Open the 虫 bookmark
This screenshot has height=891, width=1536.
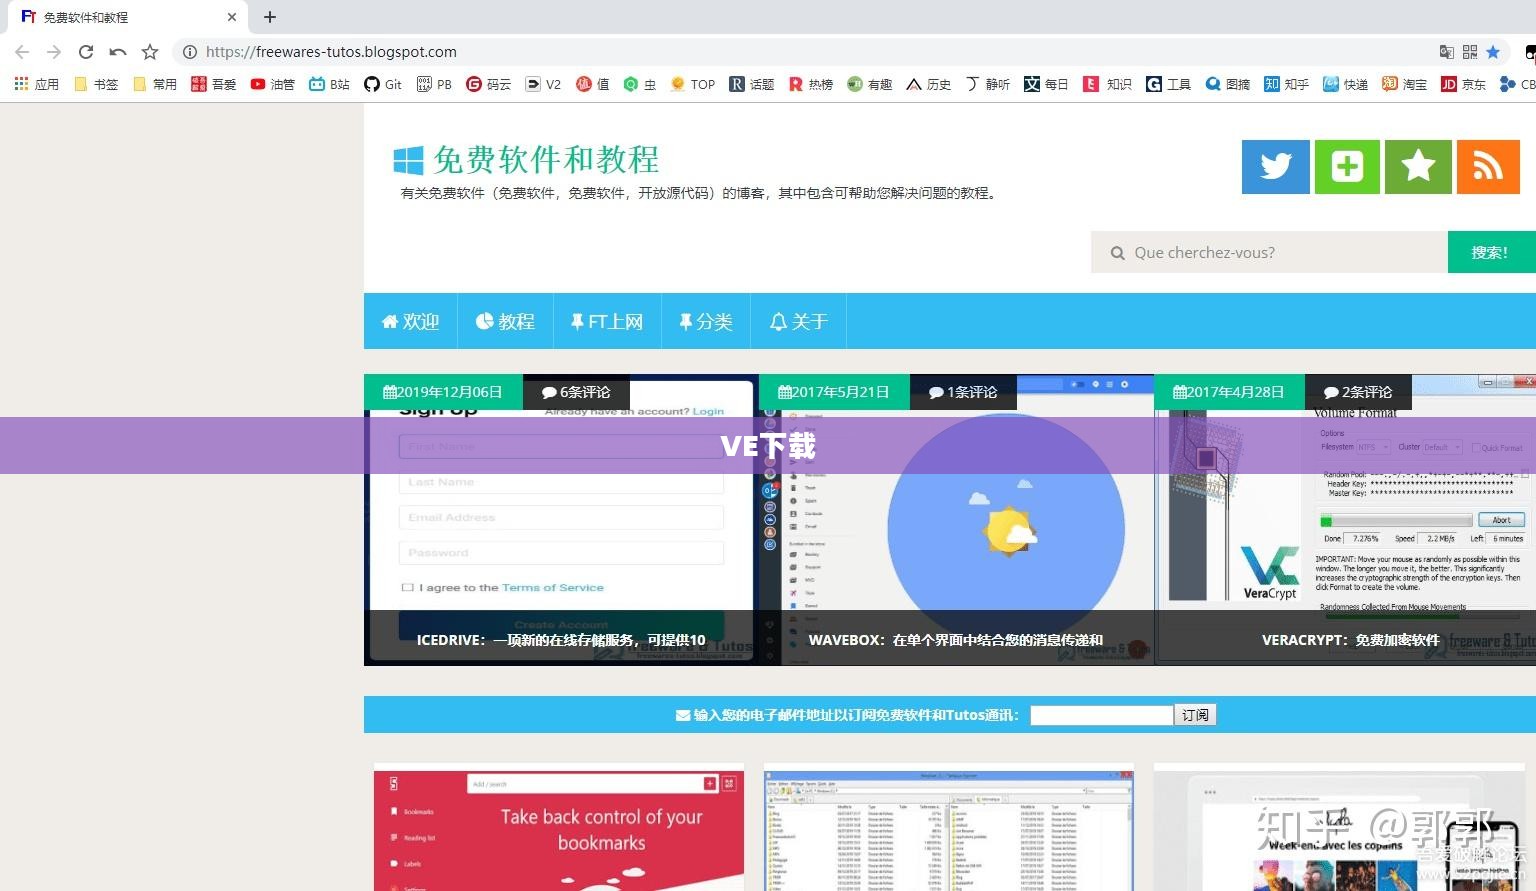640,84
